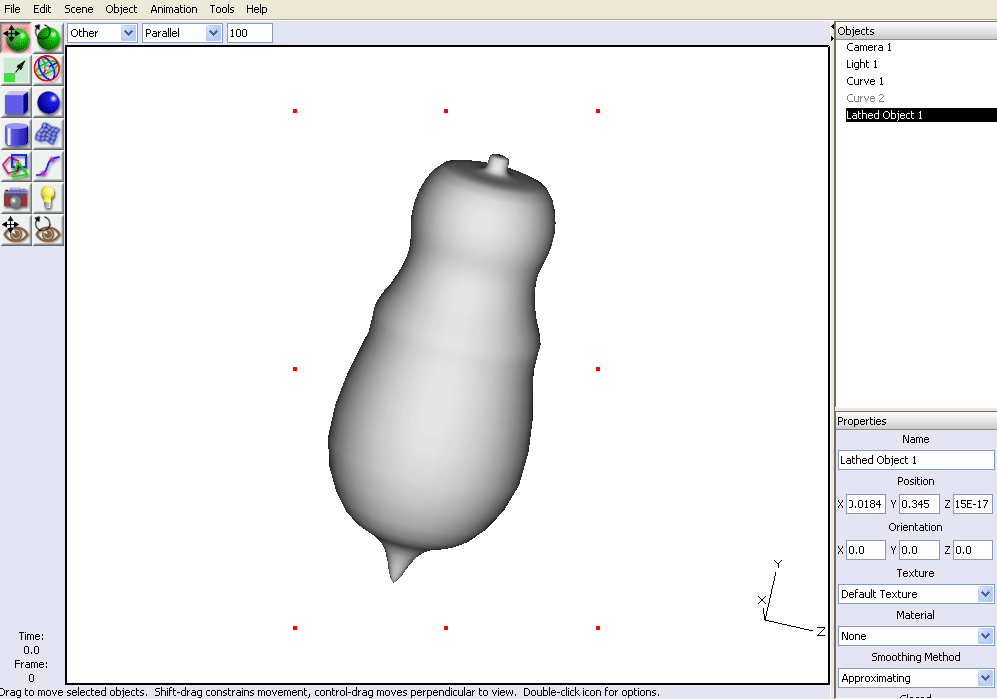Open the Parallel projection dropdown

click(x=182, y=33)
